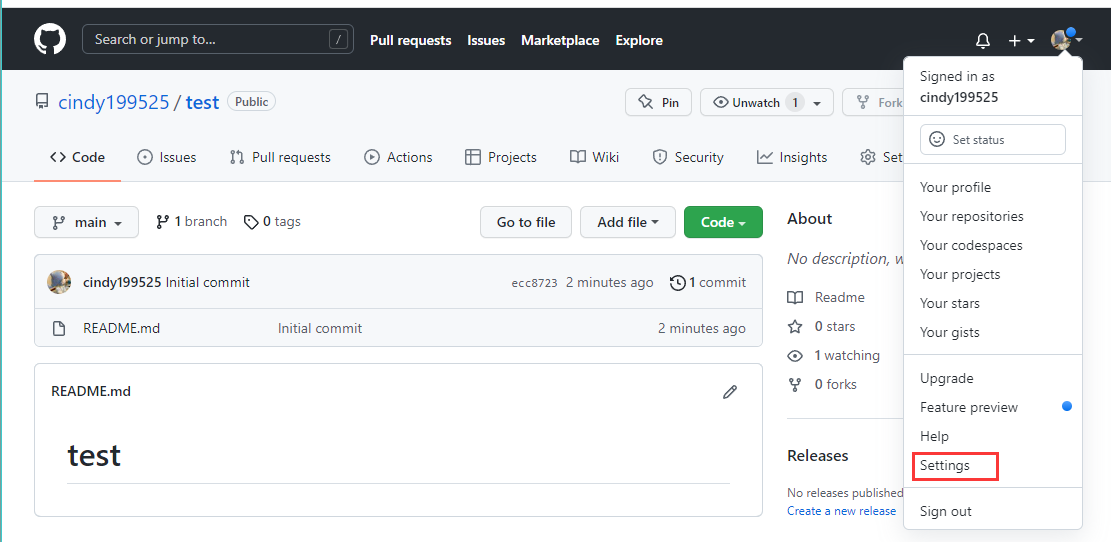
Task: Switch to the Wiki tab
Action: 594,157
